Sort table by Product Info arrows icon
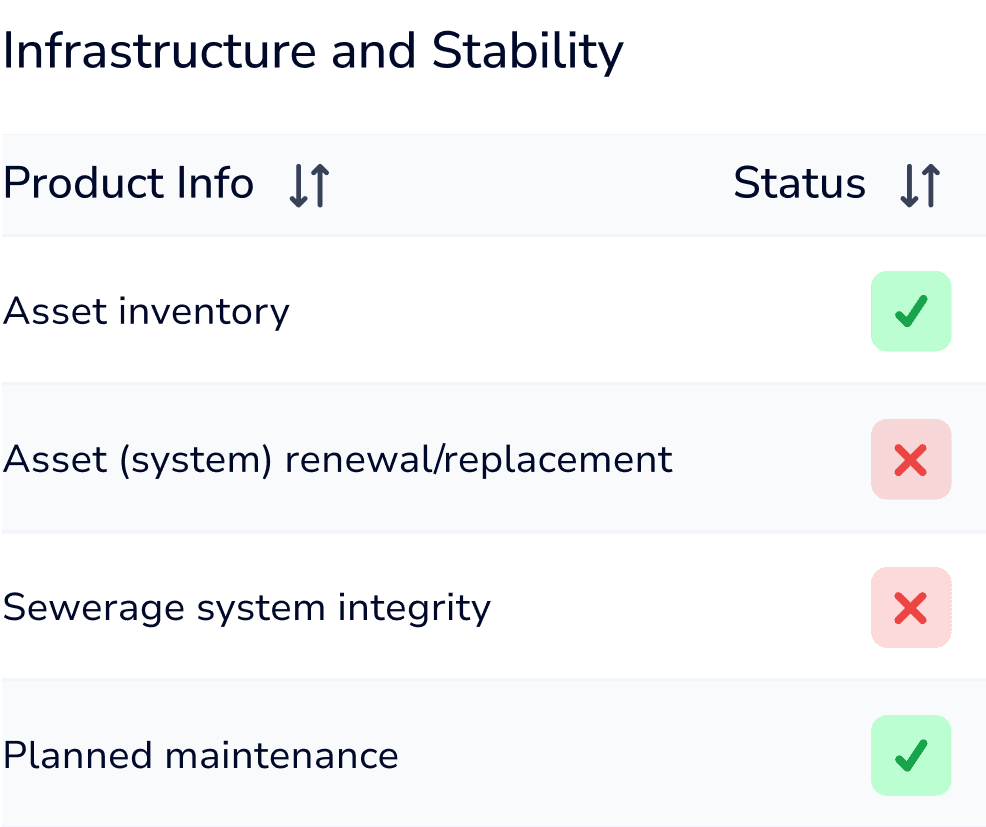 [309, 186]
